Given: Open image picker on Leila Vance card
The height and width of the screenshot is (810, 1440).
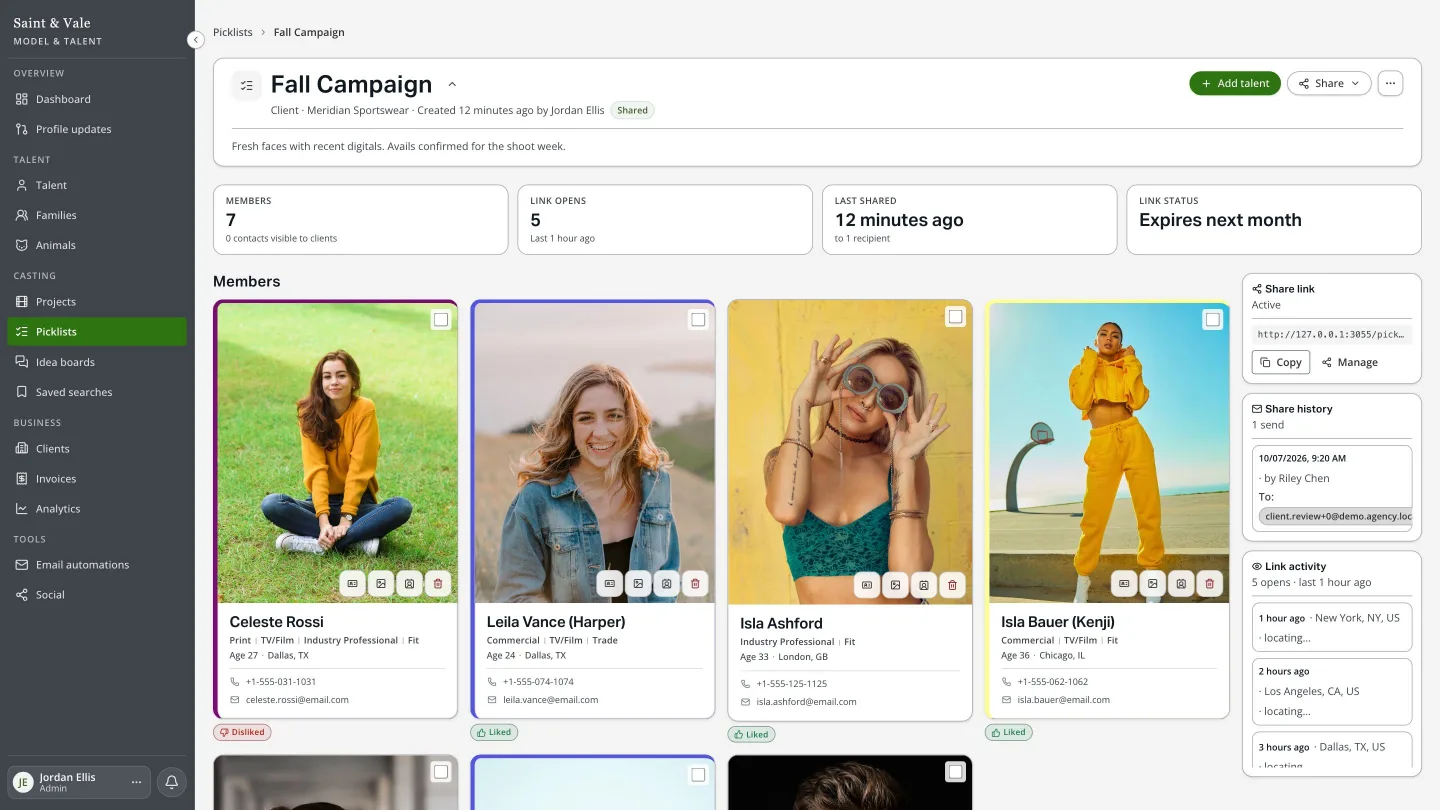Looking at the screenshot, I should [x=638, y=583].
